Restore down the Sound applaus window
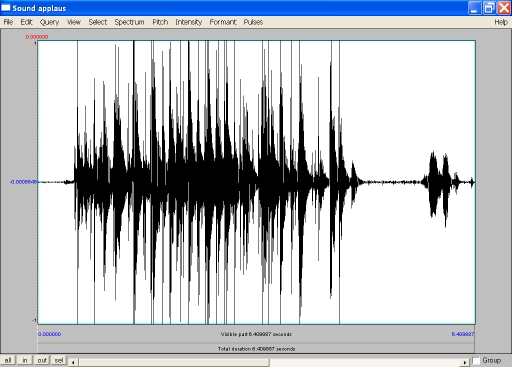 click(x=489, y=8)
